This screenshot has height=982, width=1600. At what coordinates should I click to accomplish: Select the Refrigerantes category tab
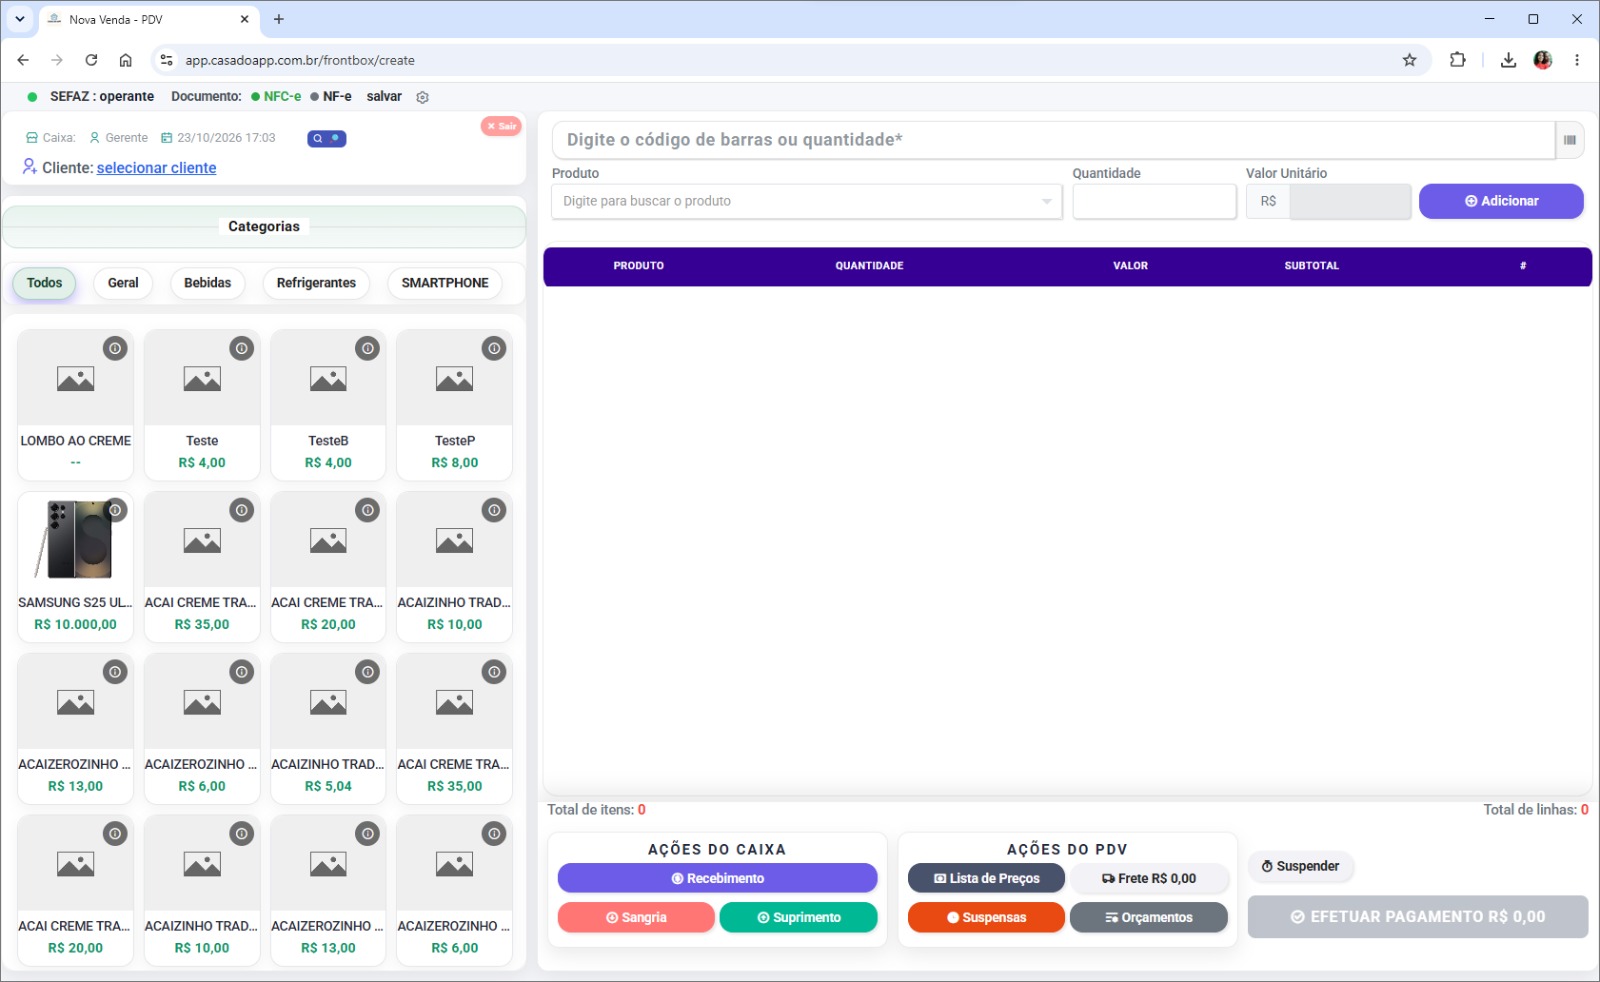(316, 283)
